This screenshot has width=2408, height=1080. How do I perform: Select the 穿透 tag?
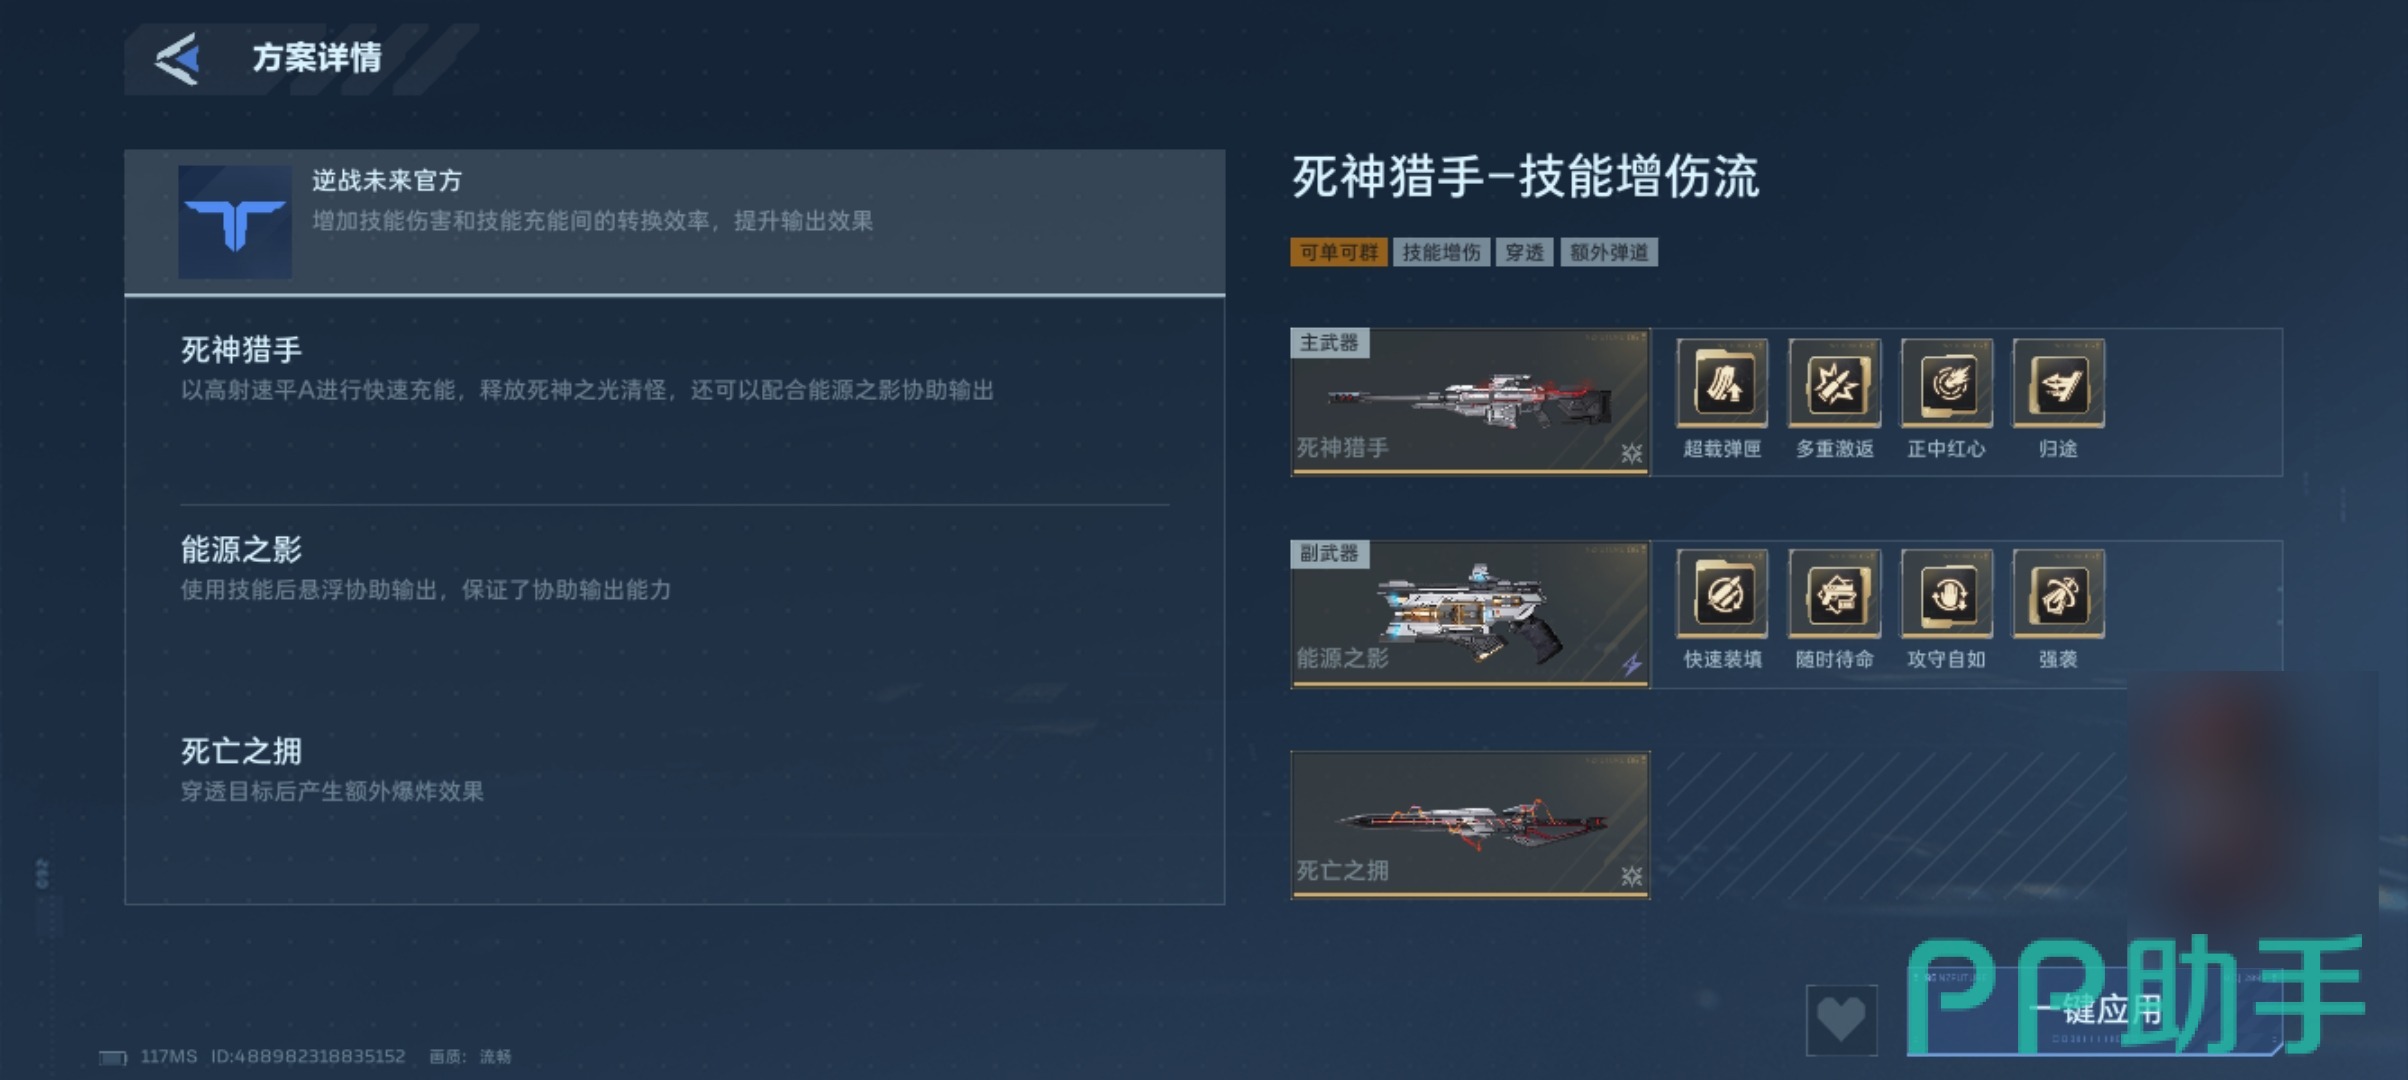1524,252
